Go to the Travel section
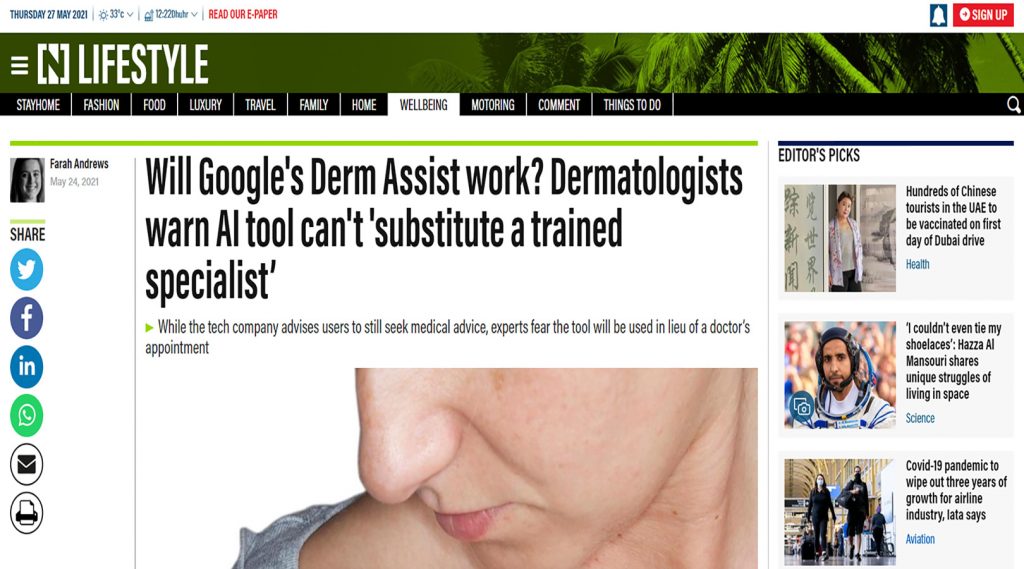The height and width of the screenshot is (569, 1024). (x=260, y=105)
